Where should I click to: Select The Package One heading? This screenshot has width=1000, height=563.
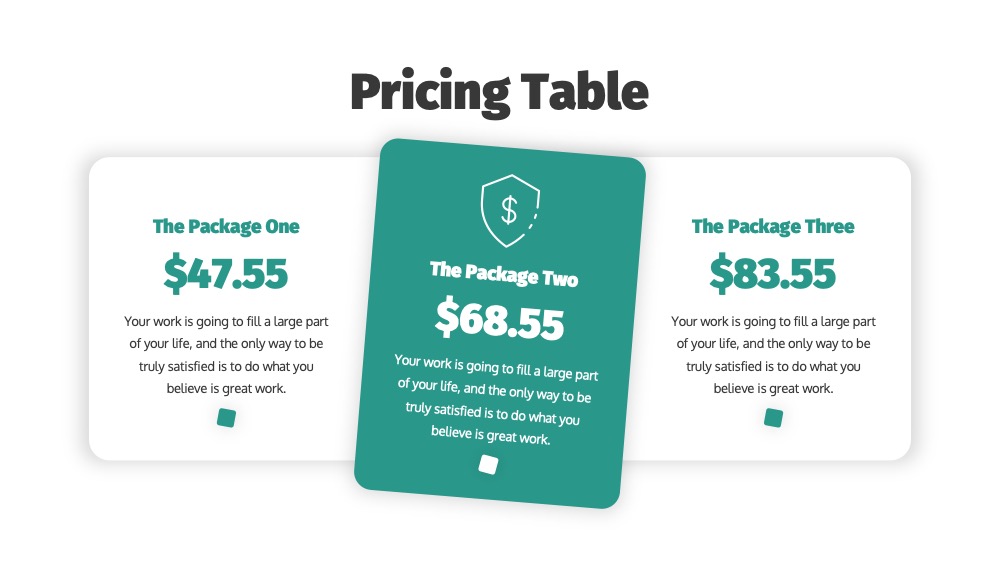tap(226, 226)
